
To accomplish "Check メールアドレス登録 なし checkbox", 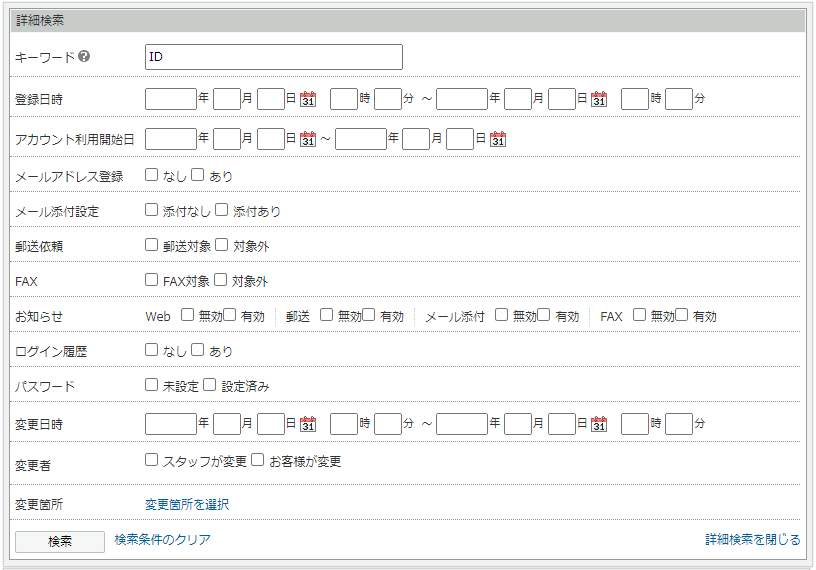I will point(152,175).
